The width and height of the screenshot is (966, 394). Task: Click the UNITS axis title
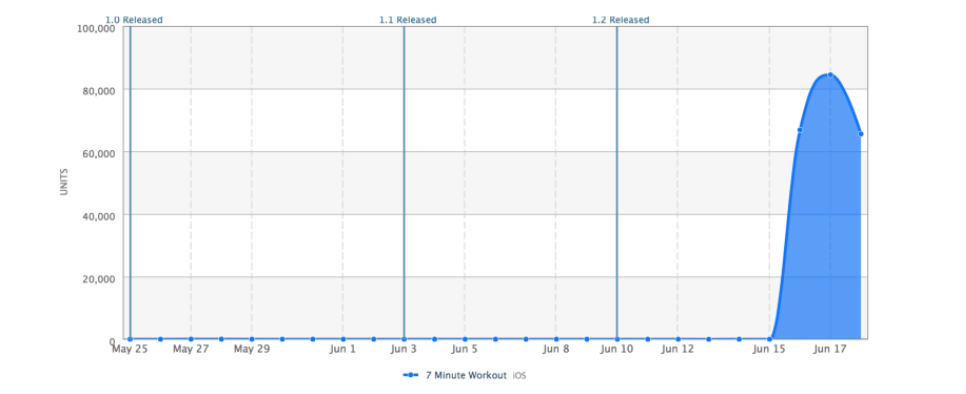pyautogui.click(x=64, y=182)
